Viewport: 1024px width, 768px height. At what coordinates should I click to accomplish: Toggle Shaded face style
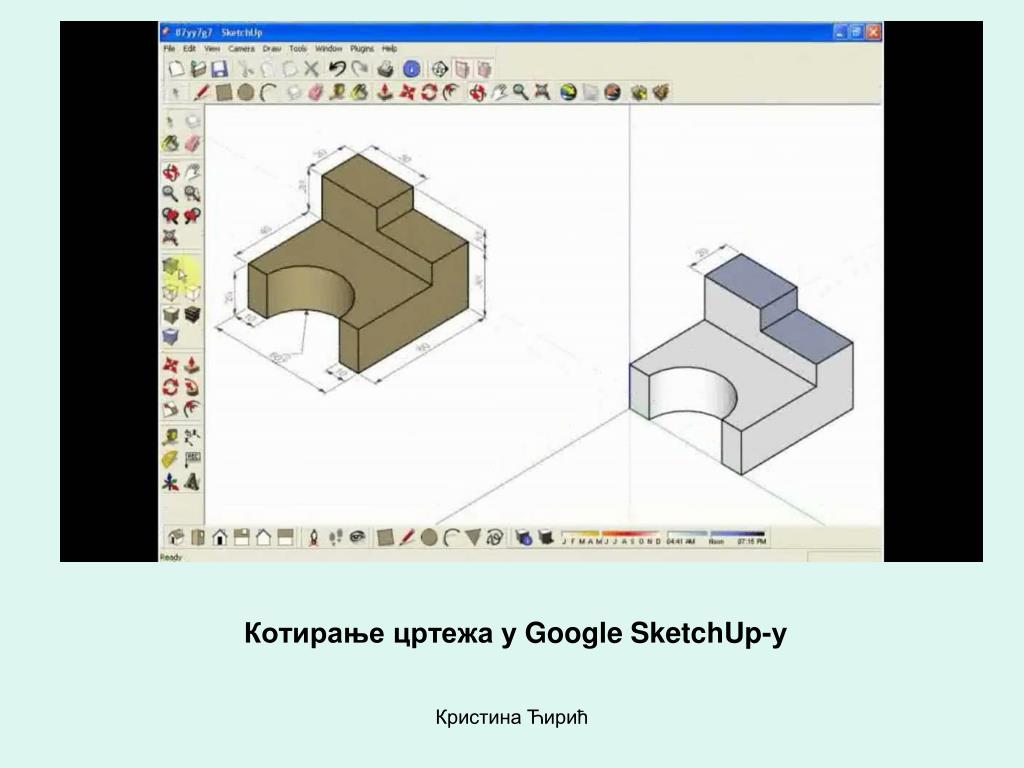(x=170, y=315)
